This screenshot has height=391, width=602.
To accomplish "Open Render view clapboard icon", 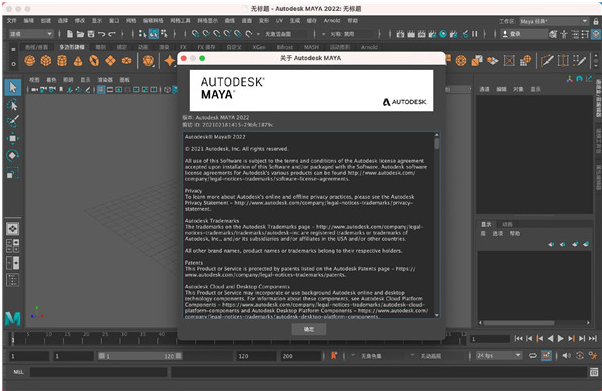I will pos(400,34).
